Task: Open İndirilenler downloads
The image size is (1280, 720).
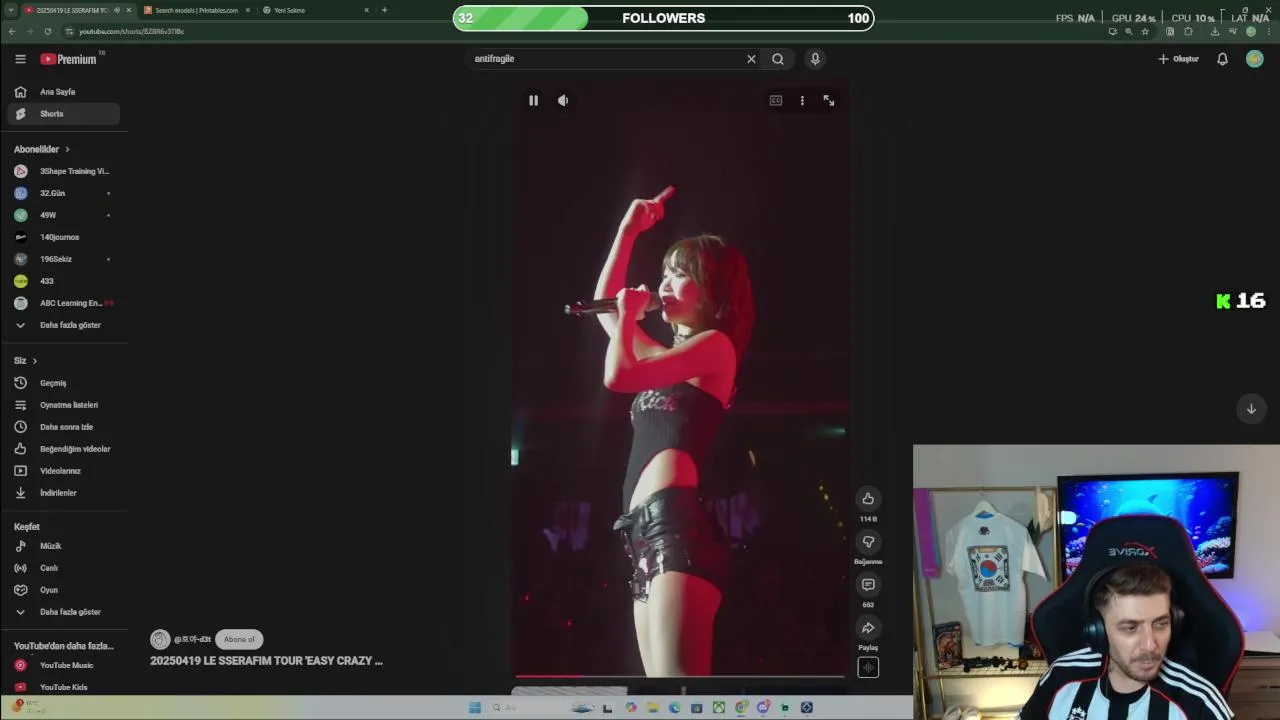Action: click(64, 493)
